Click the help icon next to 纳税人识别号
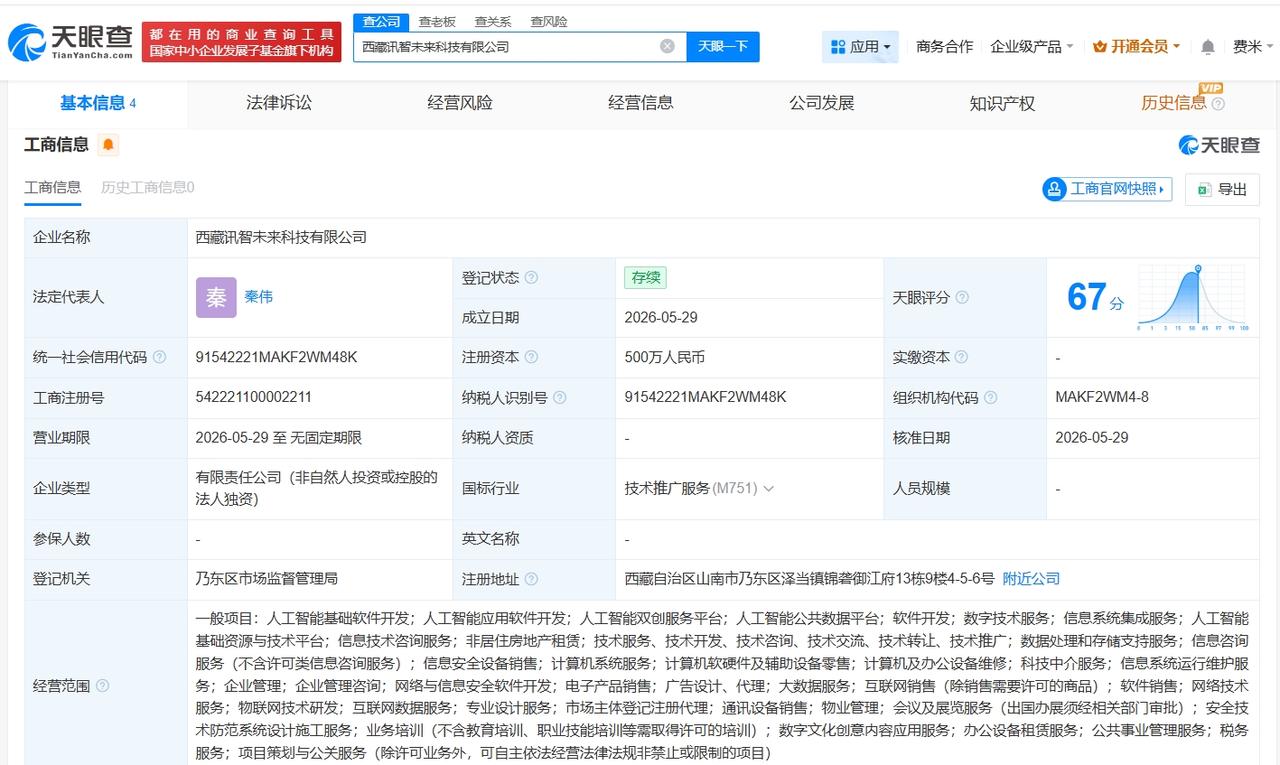This screenshot has height=765, width=1280. click(560, 397)
